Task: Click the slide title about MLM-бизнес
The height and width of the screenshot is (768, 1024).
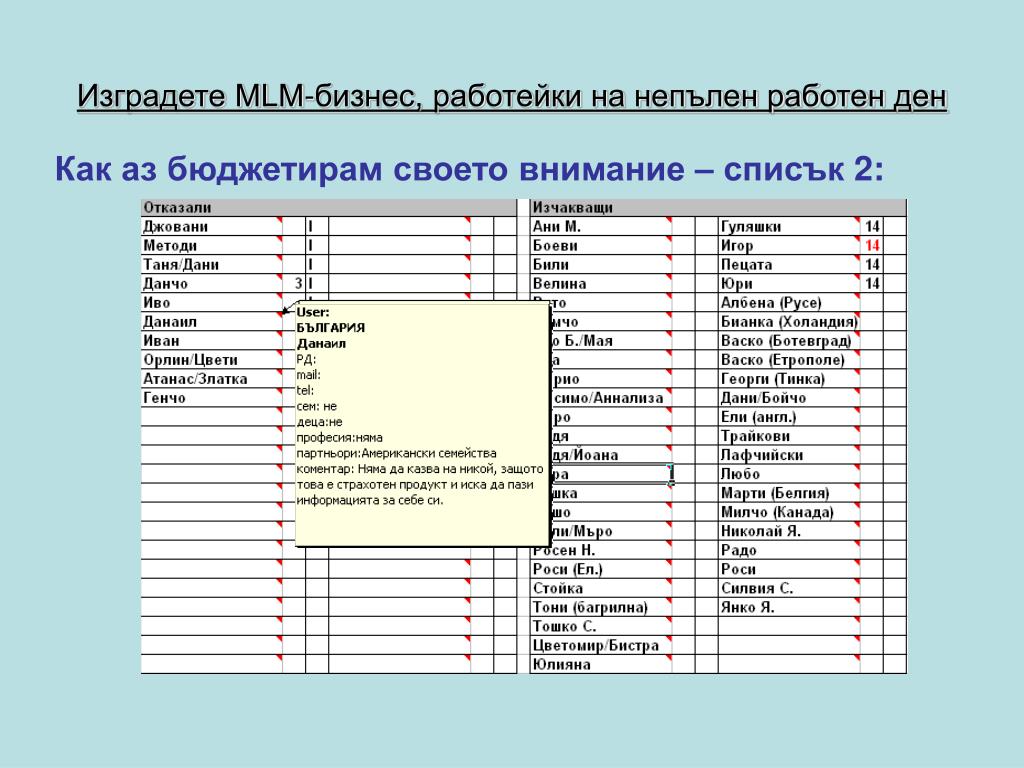Action: 512,97
